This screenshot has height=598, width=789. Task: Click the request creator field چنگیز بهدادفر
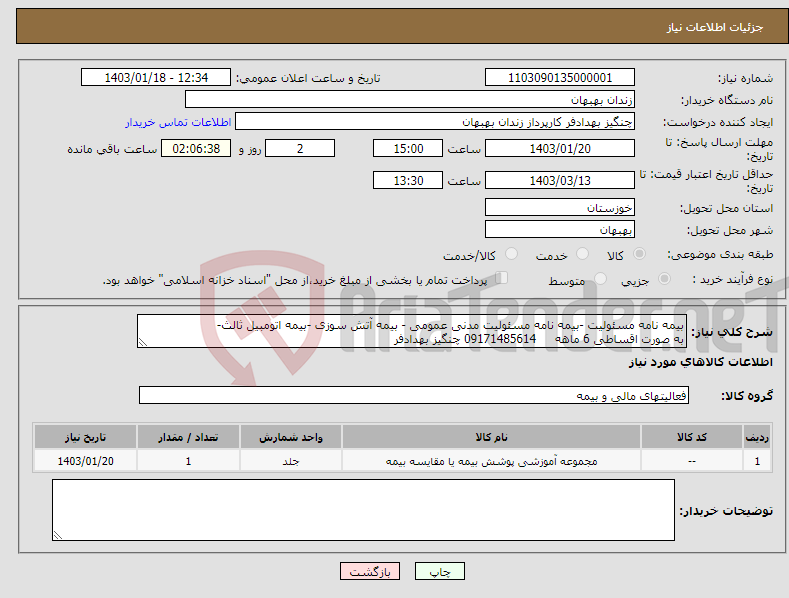pyautogui.click(x=435, y=122)
